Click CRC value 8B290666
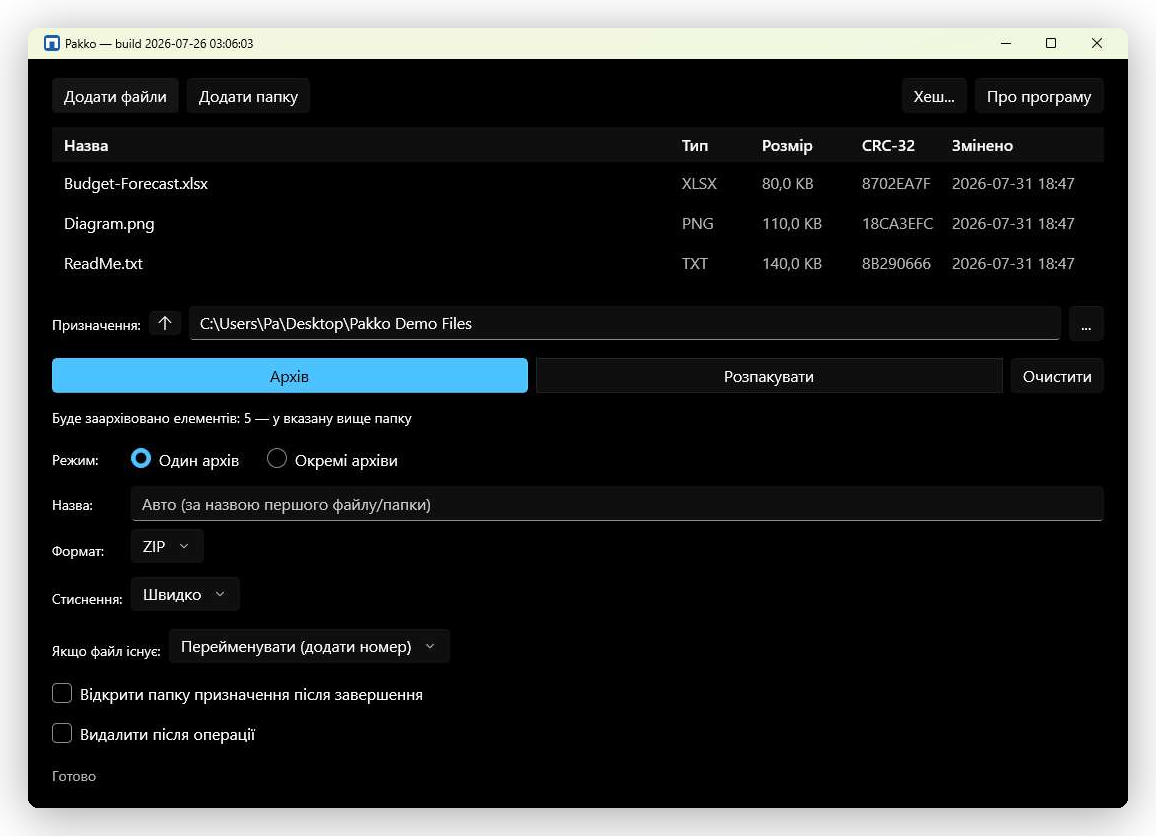The image size is (1156, 836). (896, 263)
